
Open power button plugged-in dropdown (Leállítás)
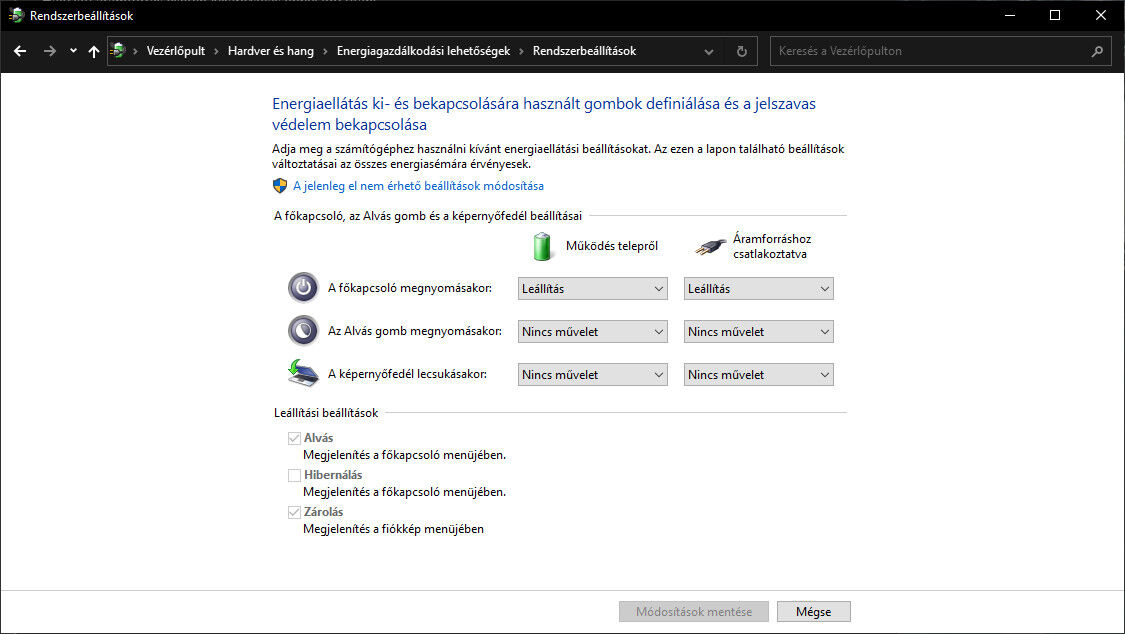(758, 288)
